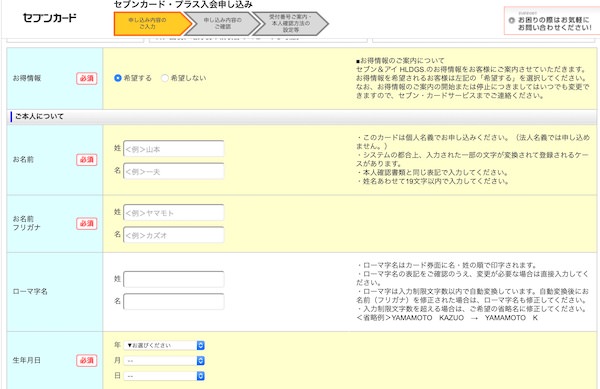Click the フリガナ 名 input field
The image size is (600, 389).
(174, 235)
